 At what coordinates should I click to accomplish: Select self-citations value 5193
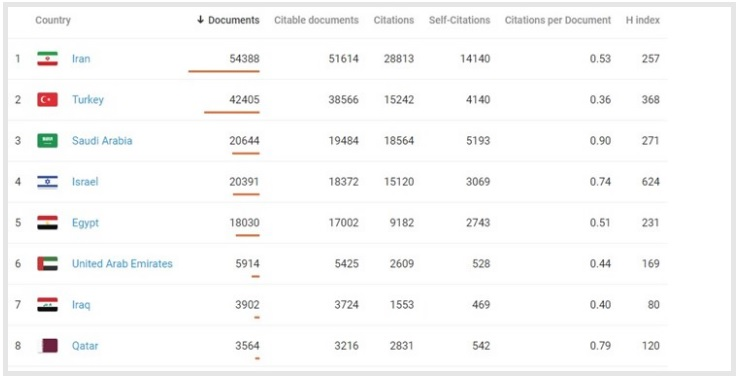point(478,141)
